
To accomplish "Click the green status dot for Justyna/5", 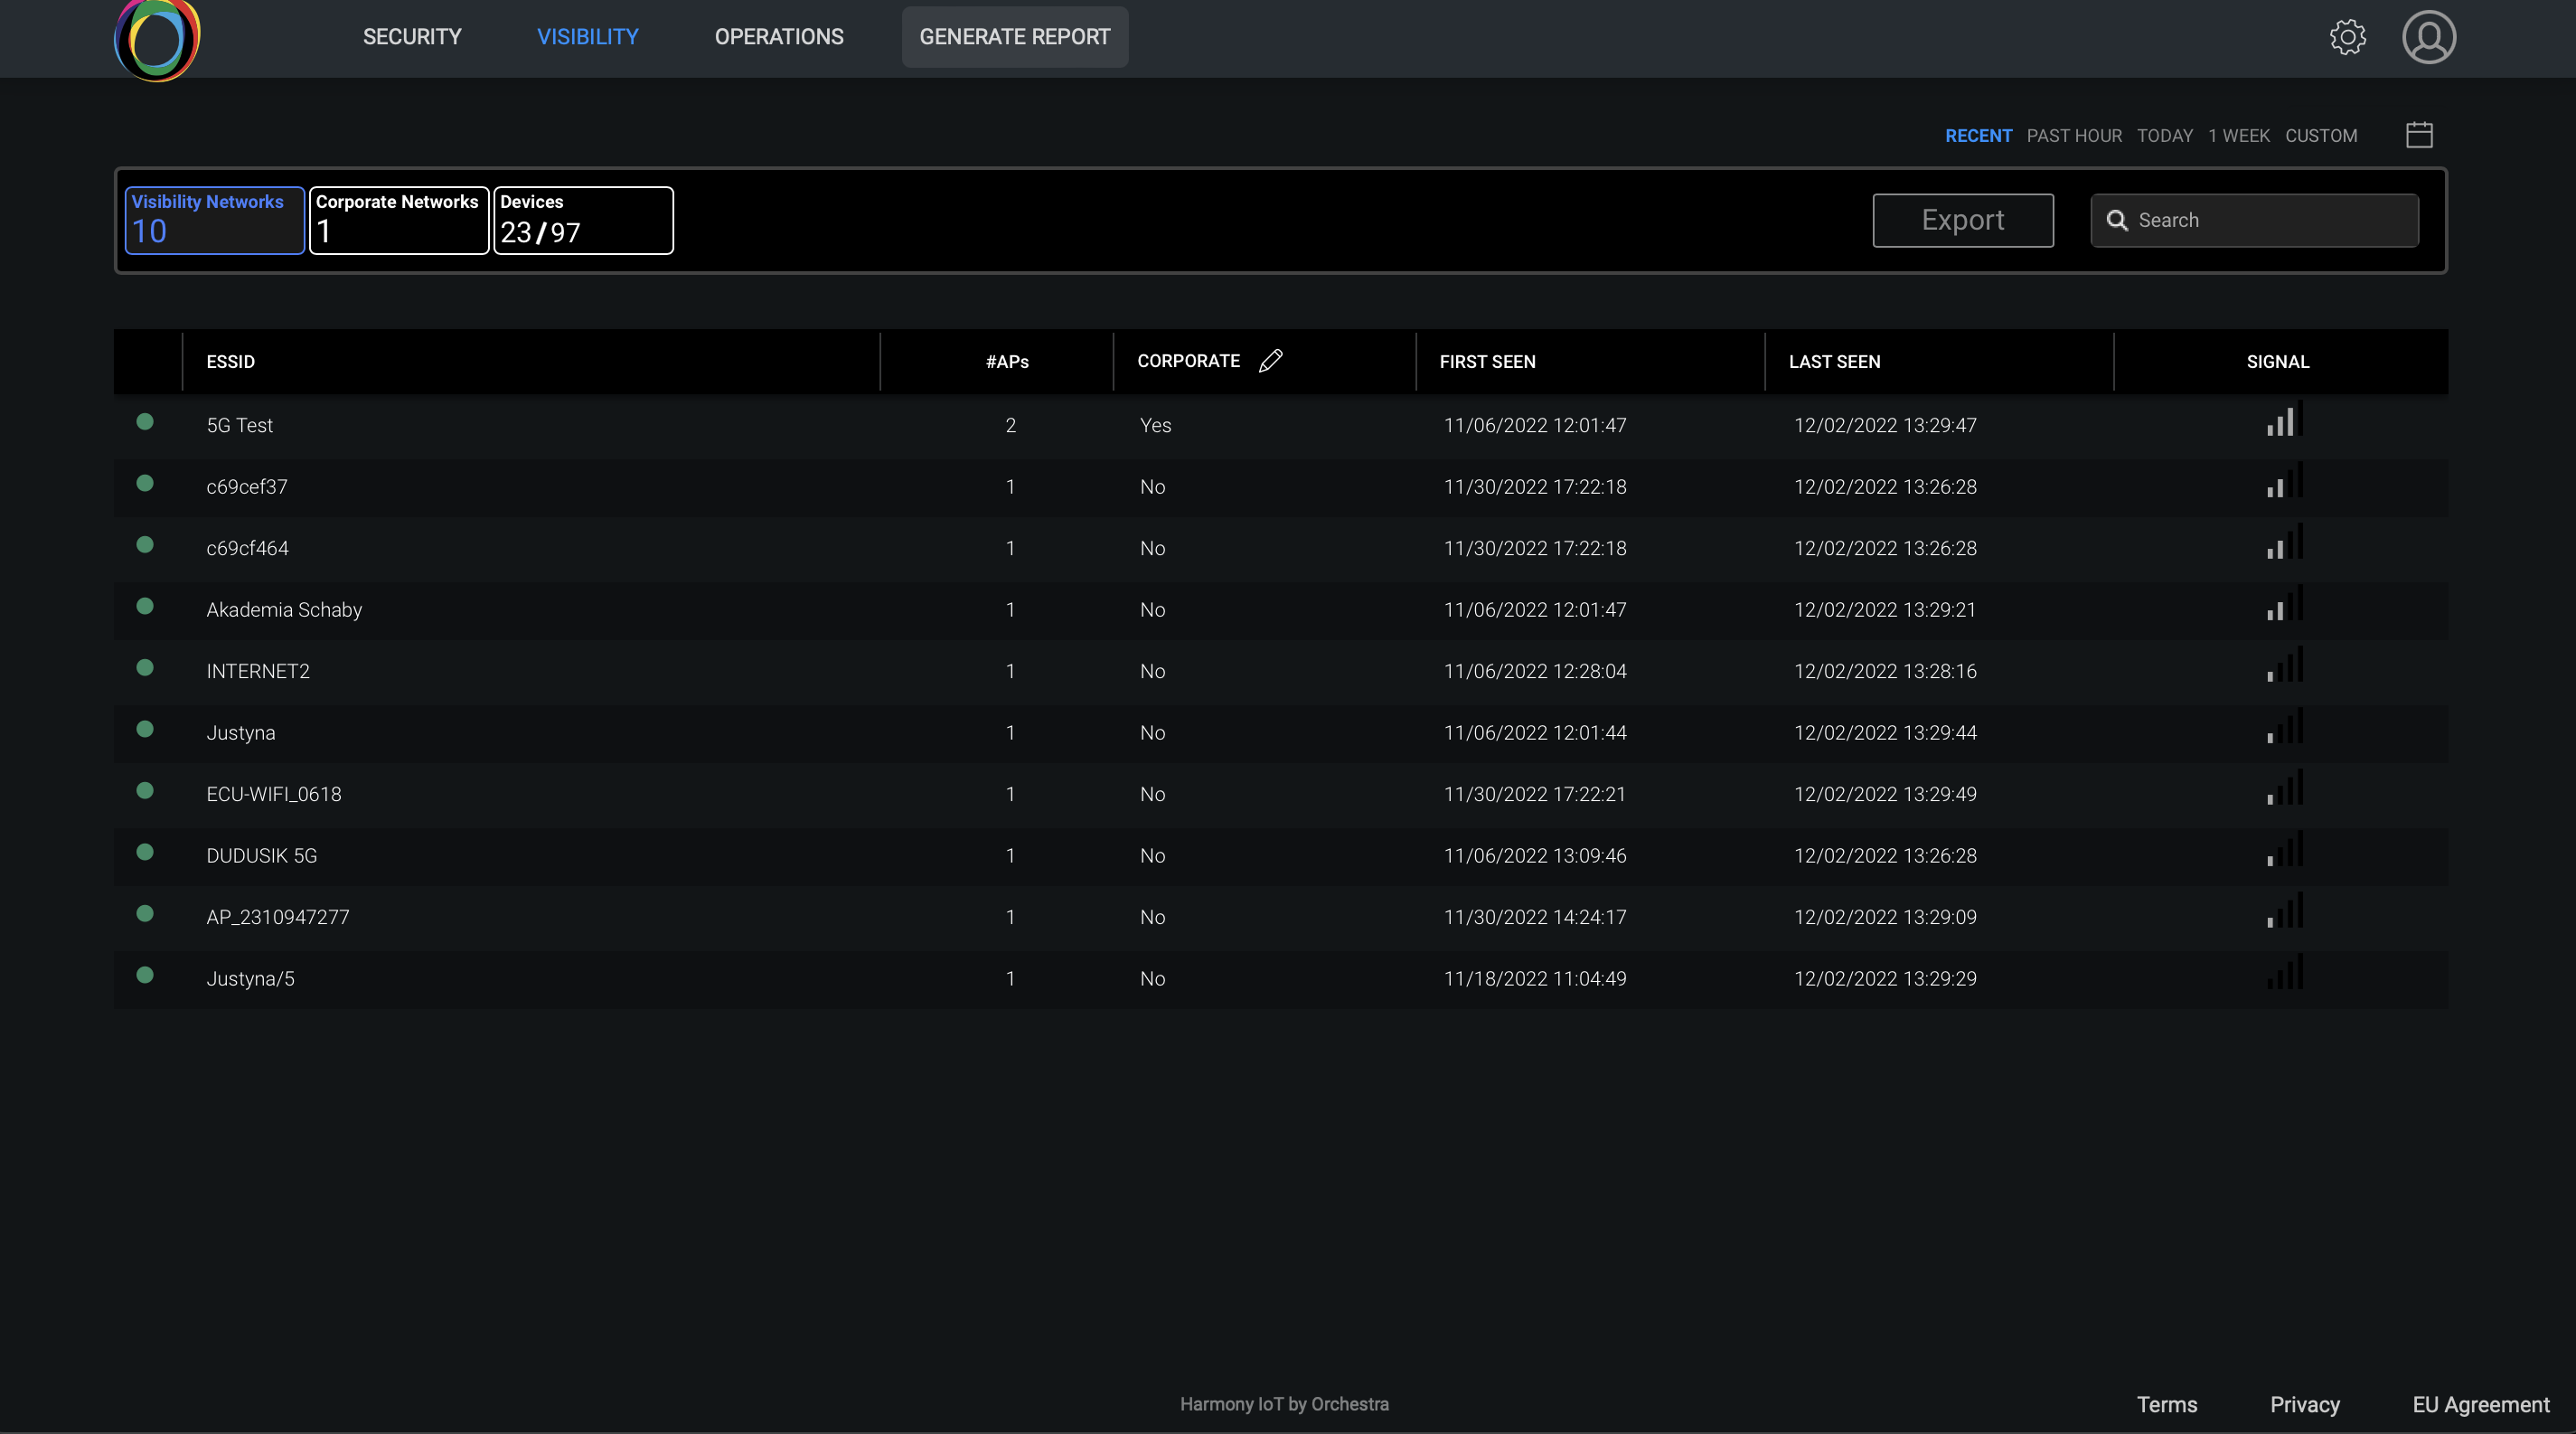I will point(145,976).
